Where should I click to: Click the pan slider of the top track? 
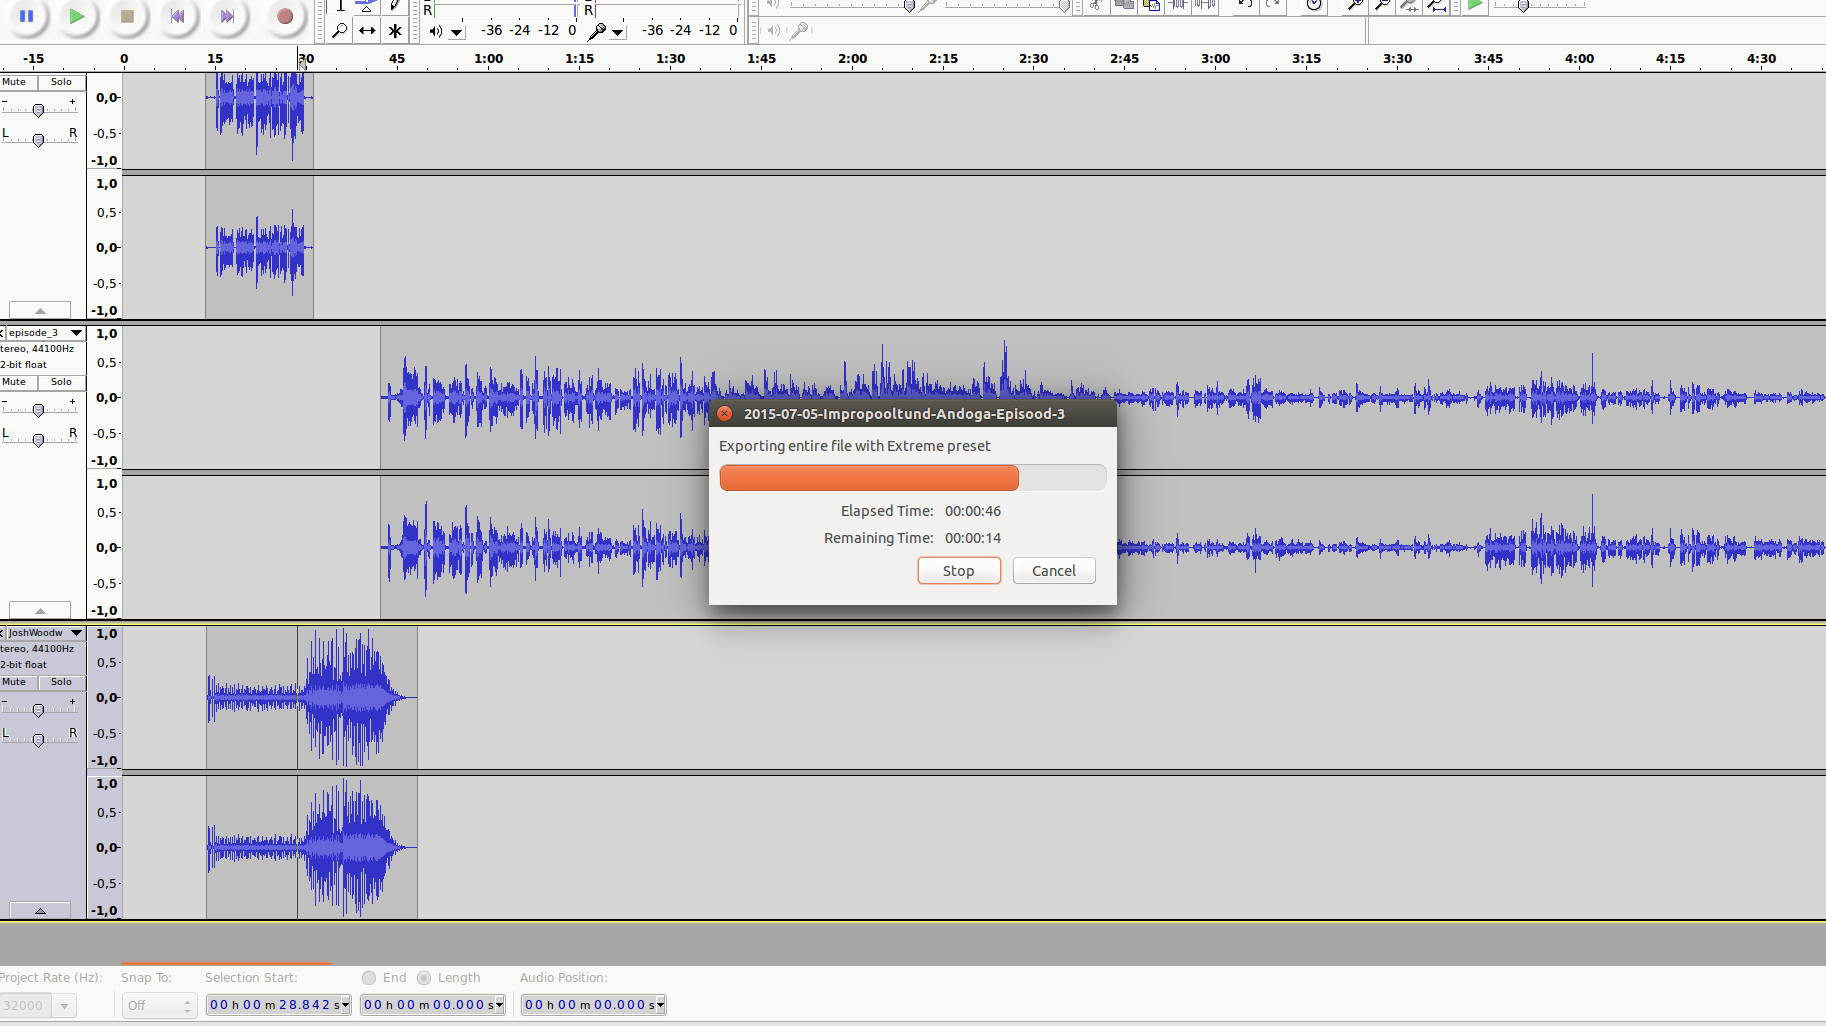pyautogui.click(x=38, y=140)
